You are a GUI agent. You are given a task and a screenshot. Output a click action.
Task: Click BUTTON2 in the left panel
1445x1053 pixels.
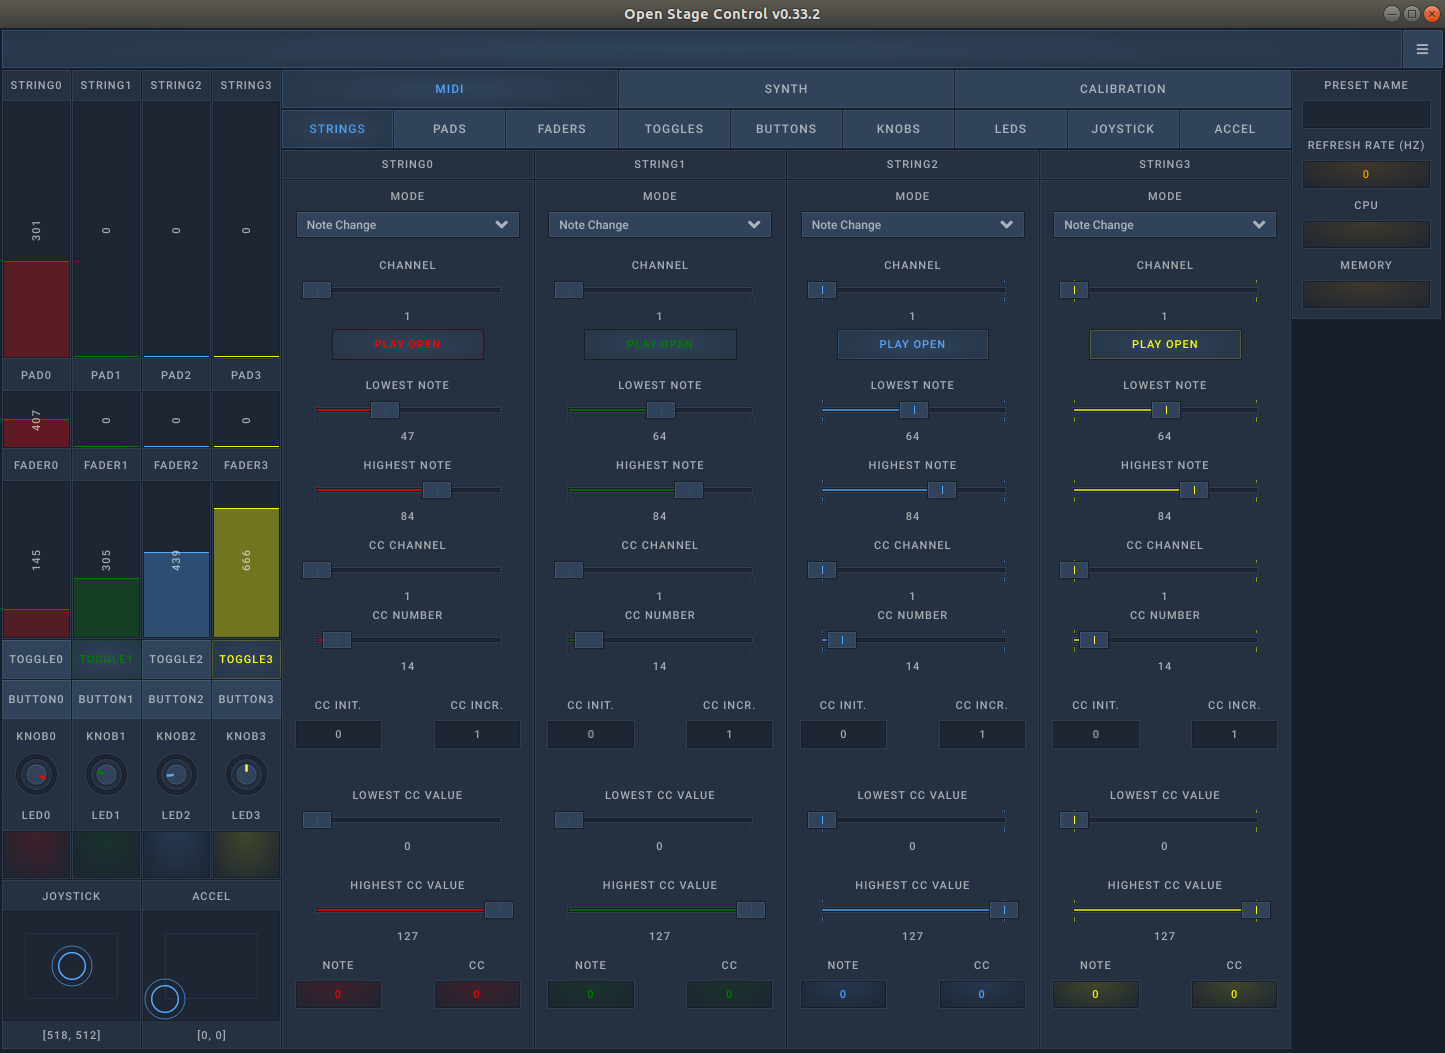176,699
